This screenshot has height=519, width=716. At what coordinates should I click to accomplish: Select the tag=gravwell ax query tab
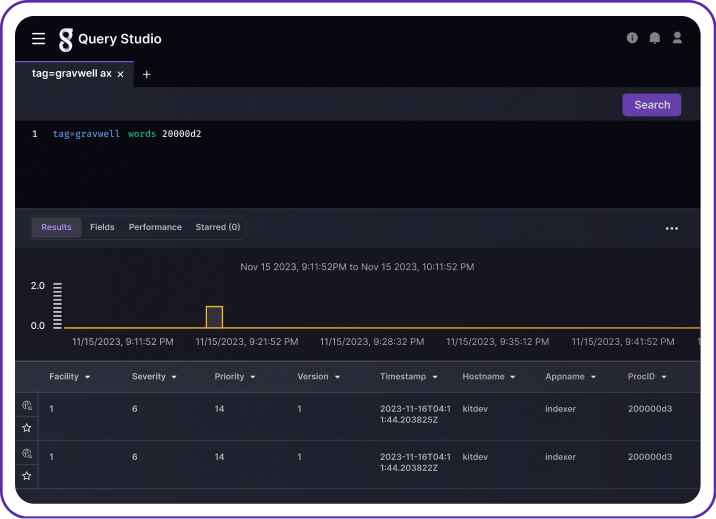click(72, 73)
